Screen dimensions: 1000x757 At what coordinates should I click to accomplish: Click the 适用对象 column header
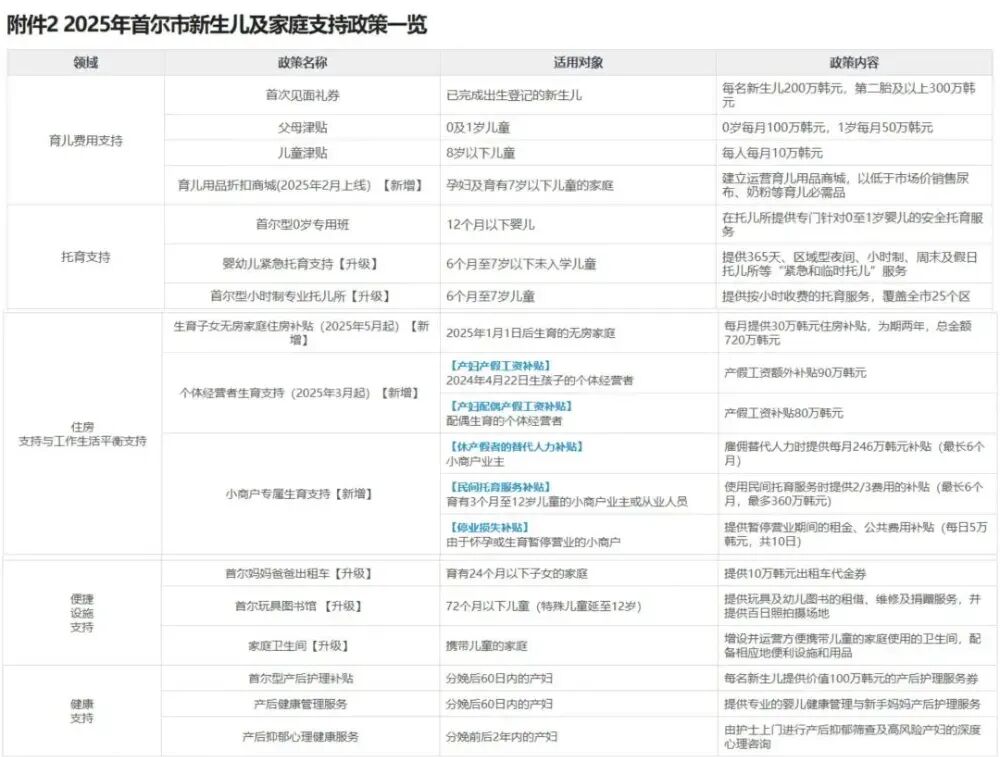pyautogui.click(x=578, y=62)
